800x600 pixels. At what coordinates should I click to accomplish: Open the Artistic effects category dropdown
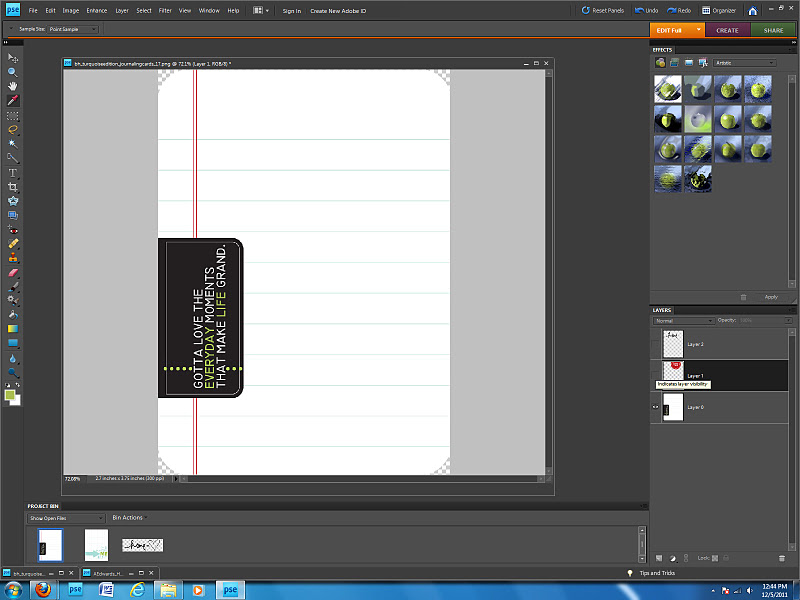point(744,63)
